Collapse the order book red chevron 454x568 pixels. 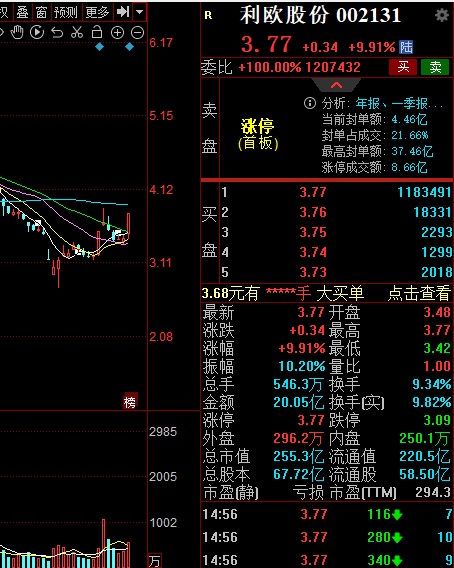(x=336, y=85)
